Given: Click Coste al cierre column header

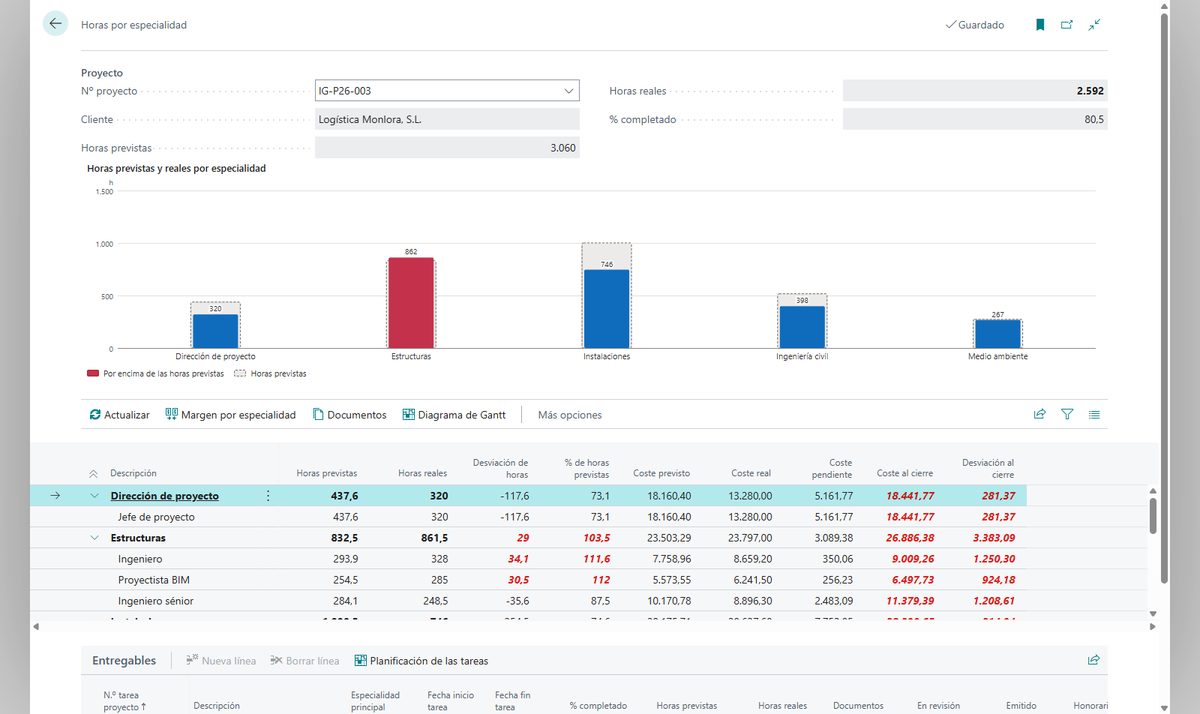Looking at the screenshot, I should tap(905, 474).
